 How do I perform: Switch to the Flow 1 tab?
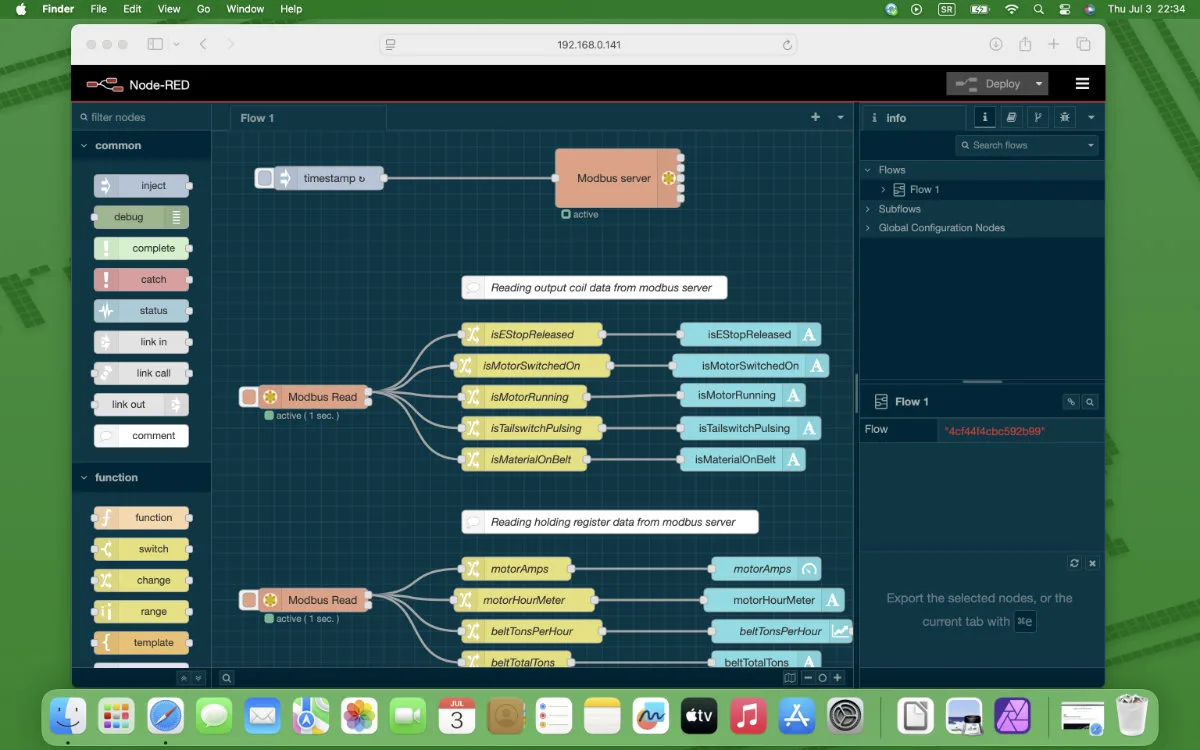[x=257, y=118]
